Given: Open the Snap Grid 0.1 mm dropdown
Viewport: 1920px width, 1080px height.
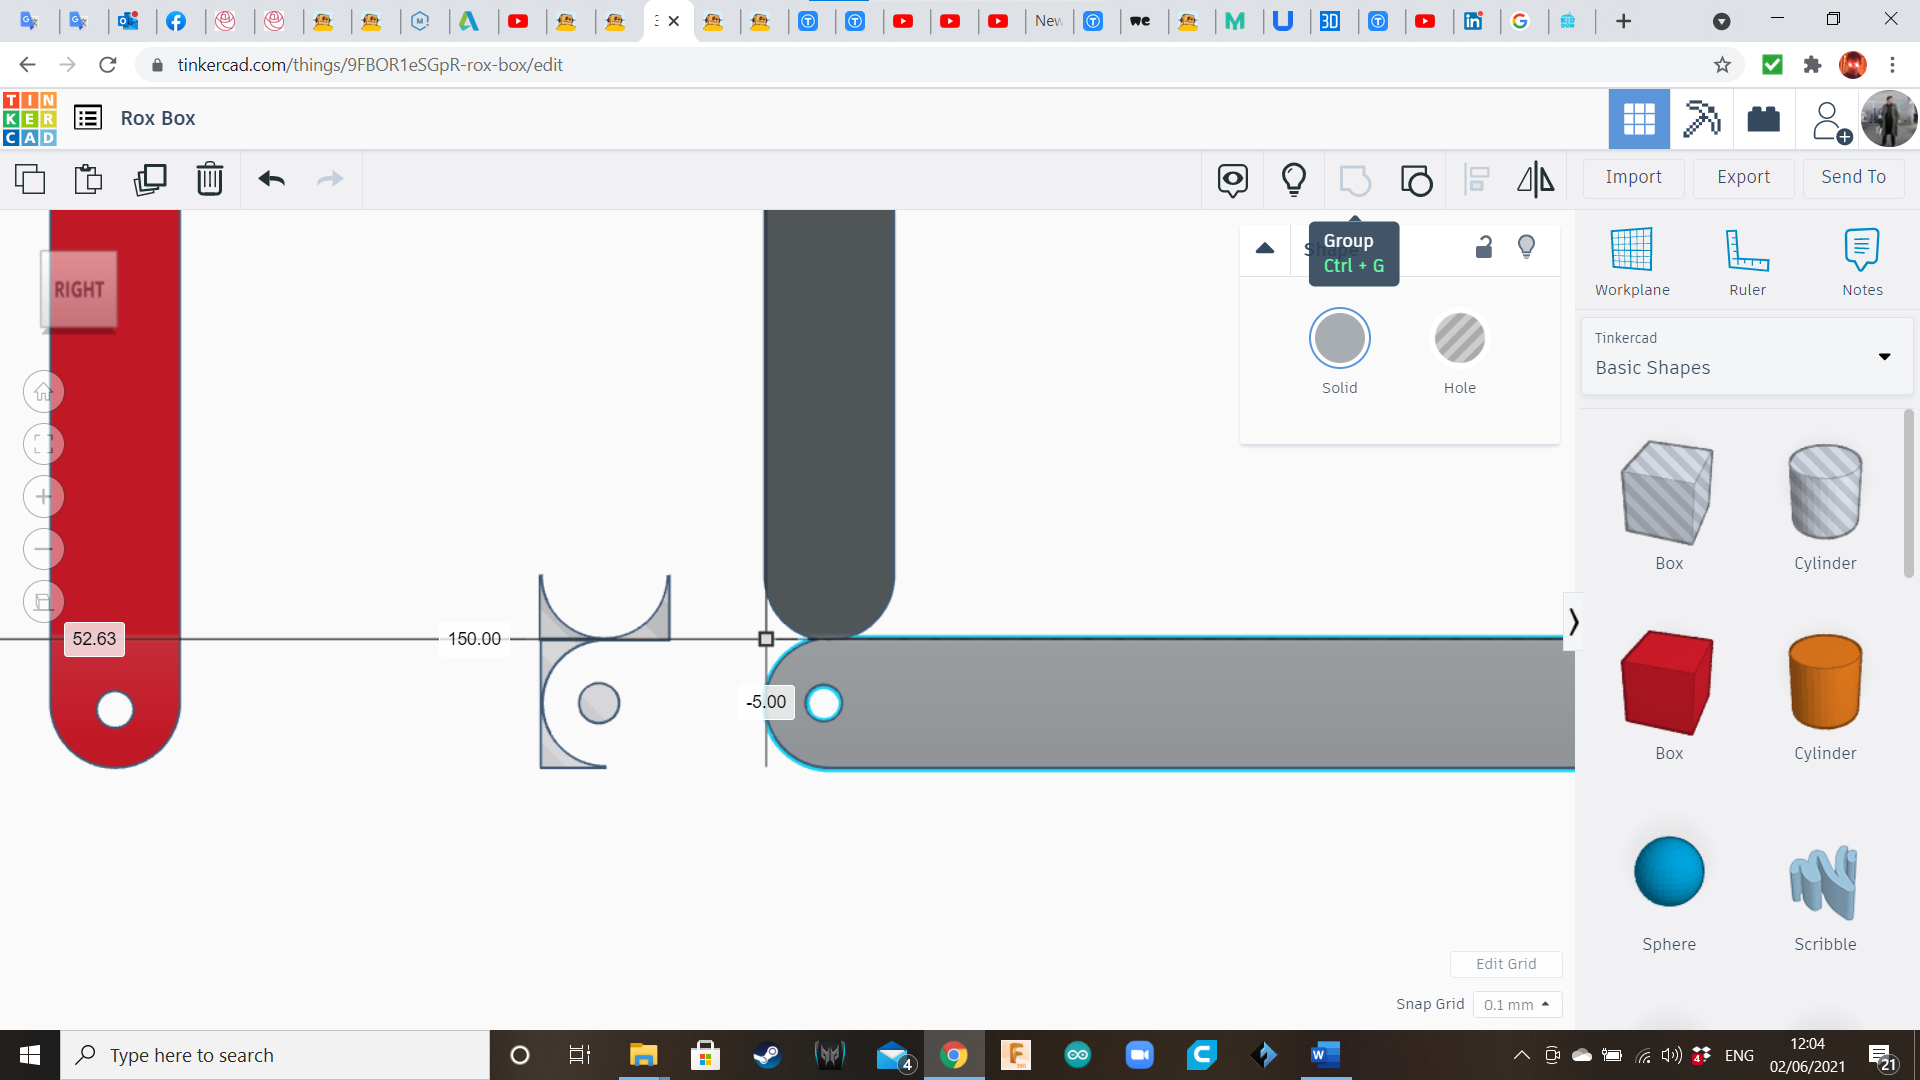Looking at the screenshot, I should [1516, 1004].
